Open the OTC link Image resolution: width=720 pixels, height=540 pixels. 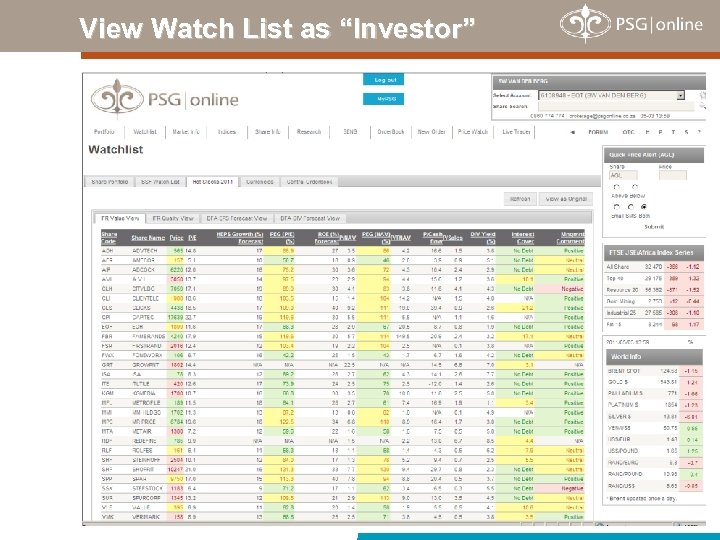628,132
